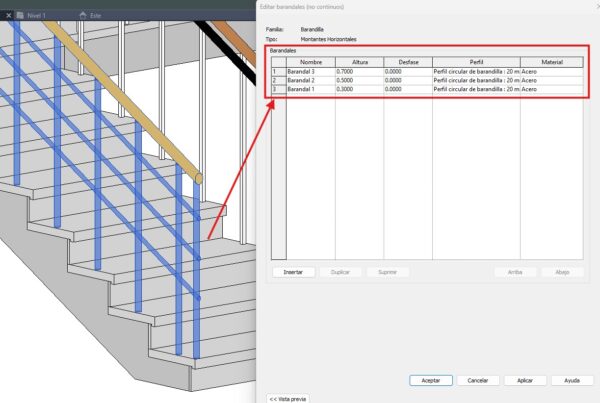Viewport: 600px width, 403px height.
Task: Click the Material cell of Barandal 3
Action: coord(551,72)
